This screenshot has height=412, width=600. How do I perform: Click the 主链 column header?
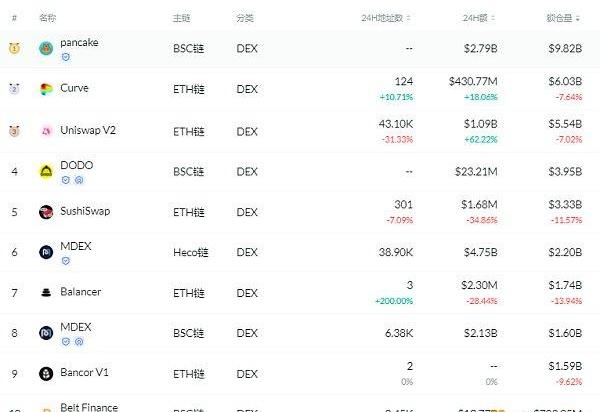181,19
